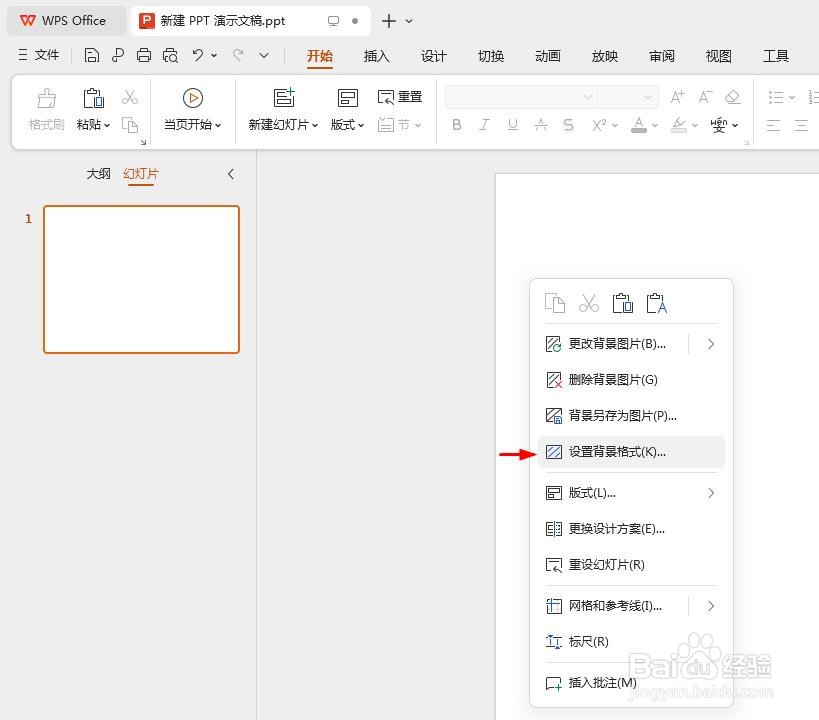This screenshot has height=720, width=819.
Task: Open the font size dropdown
Action: pos(648,97)
